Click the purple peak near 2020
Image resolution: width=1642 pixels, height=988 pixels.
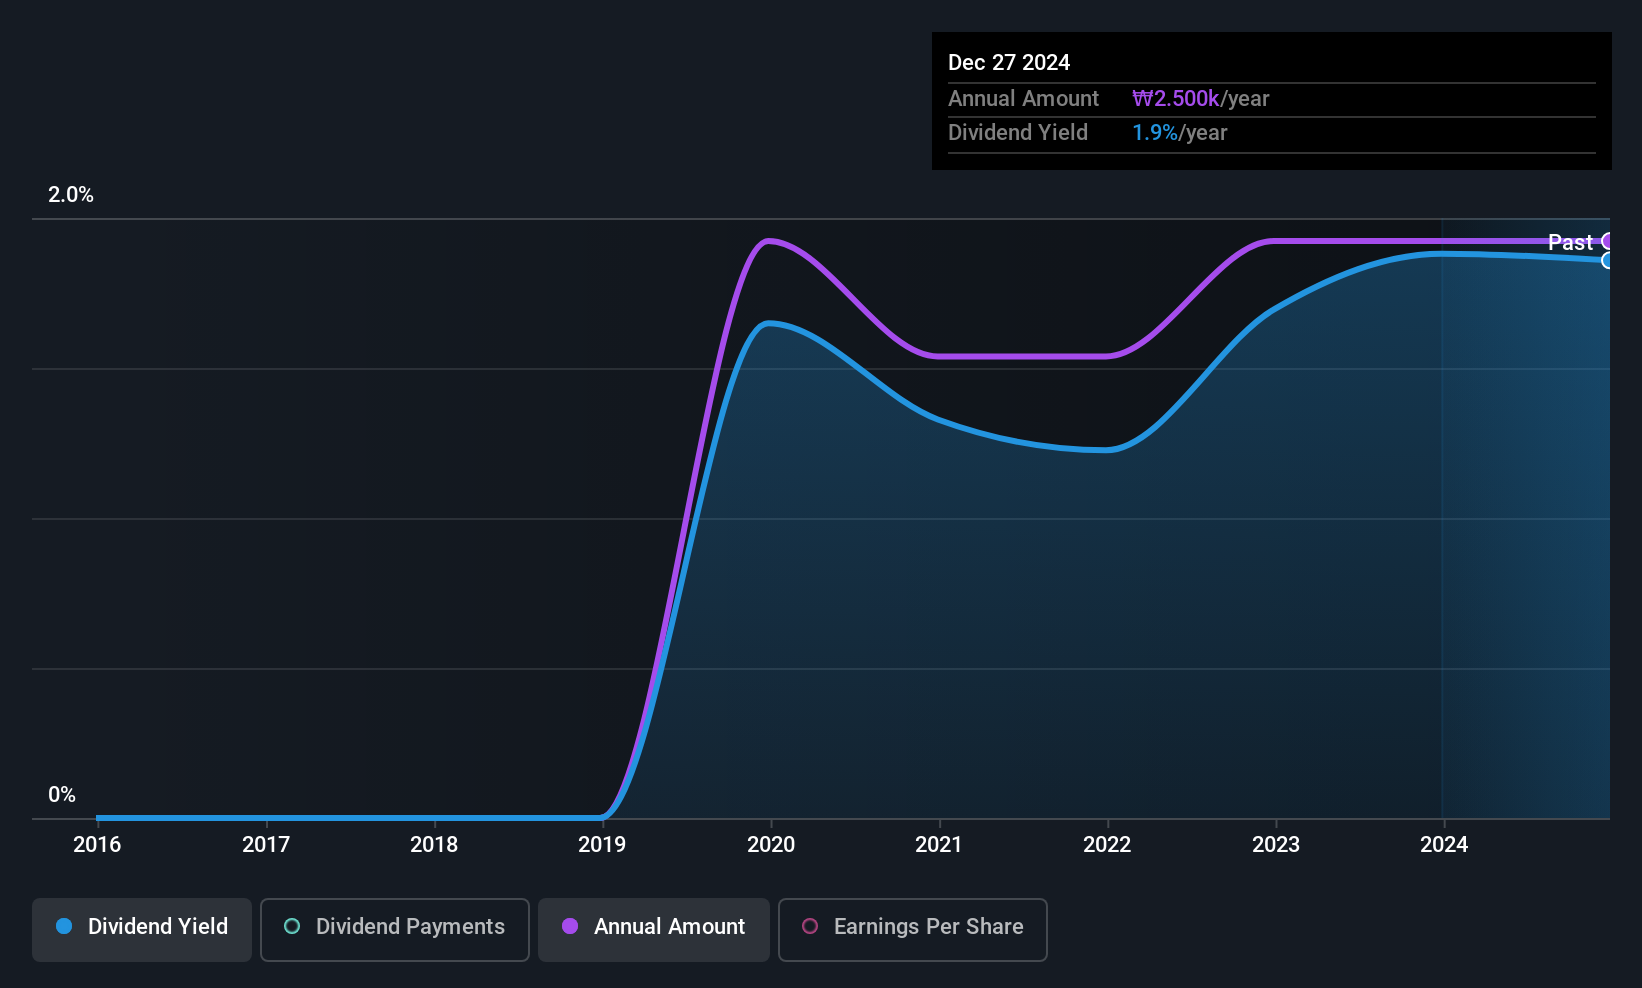pos(768,241)
